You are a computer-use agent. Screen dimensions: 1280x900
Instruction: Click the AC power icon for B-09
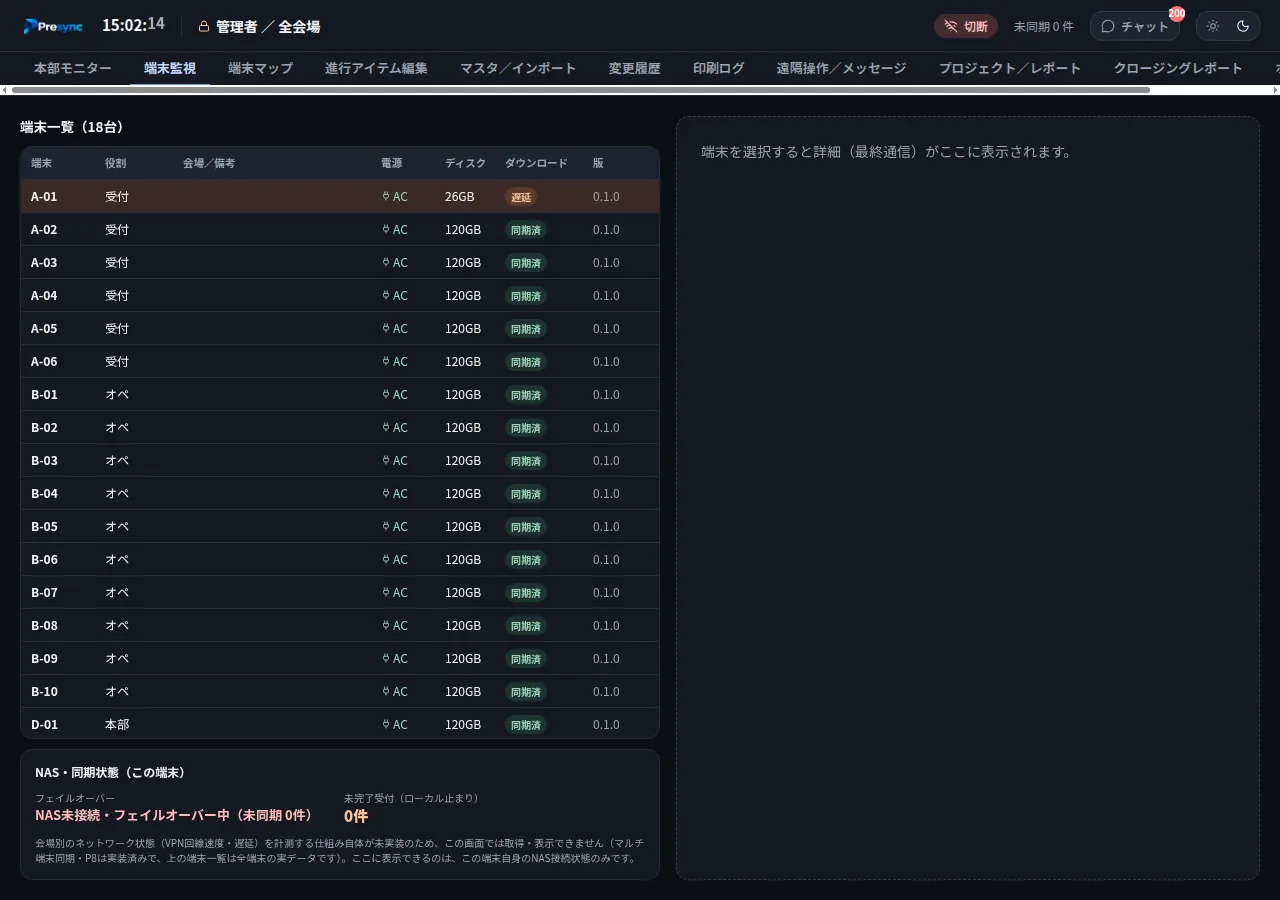pos(386,658)
